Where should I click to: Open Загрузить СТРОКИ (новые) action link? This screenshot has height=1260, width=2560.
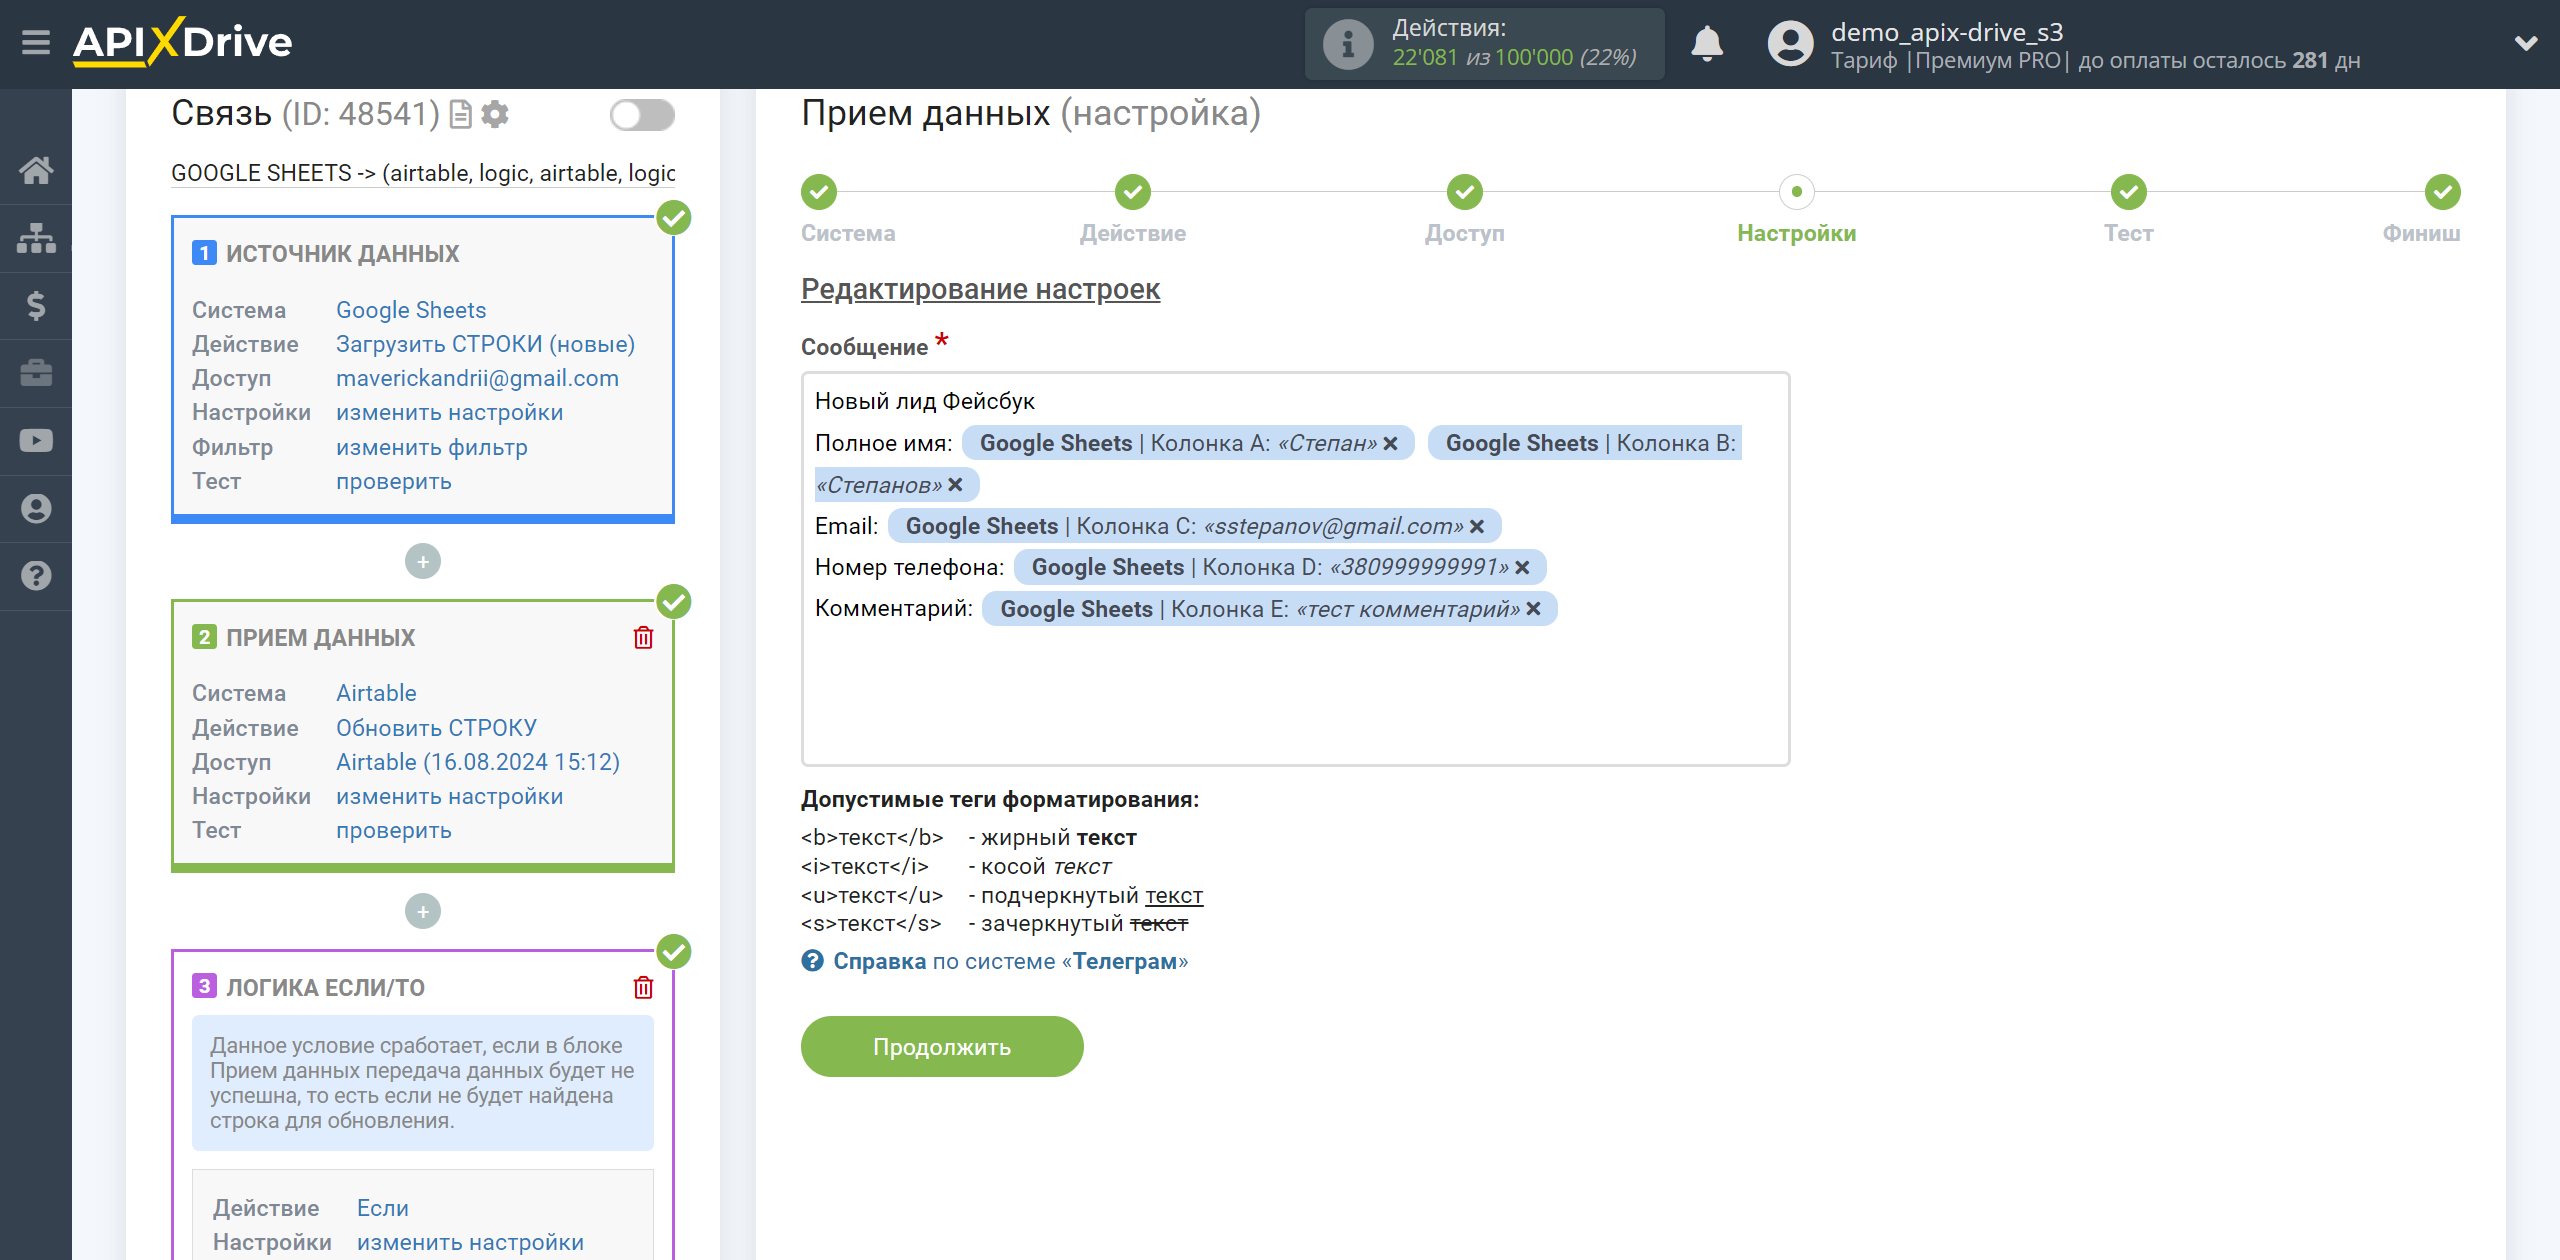click(485, 344)
